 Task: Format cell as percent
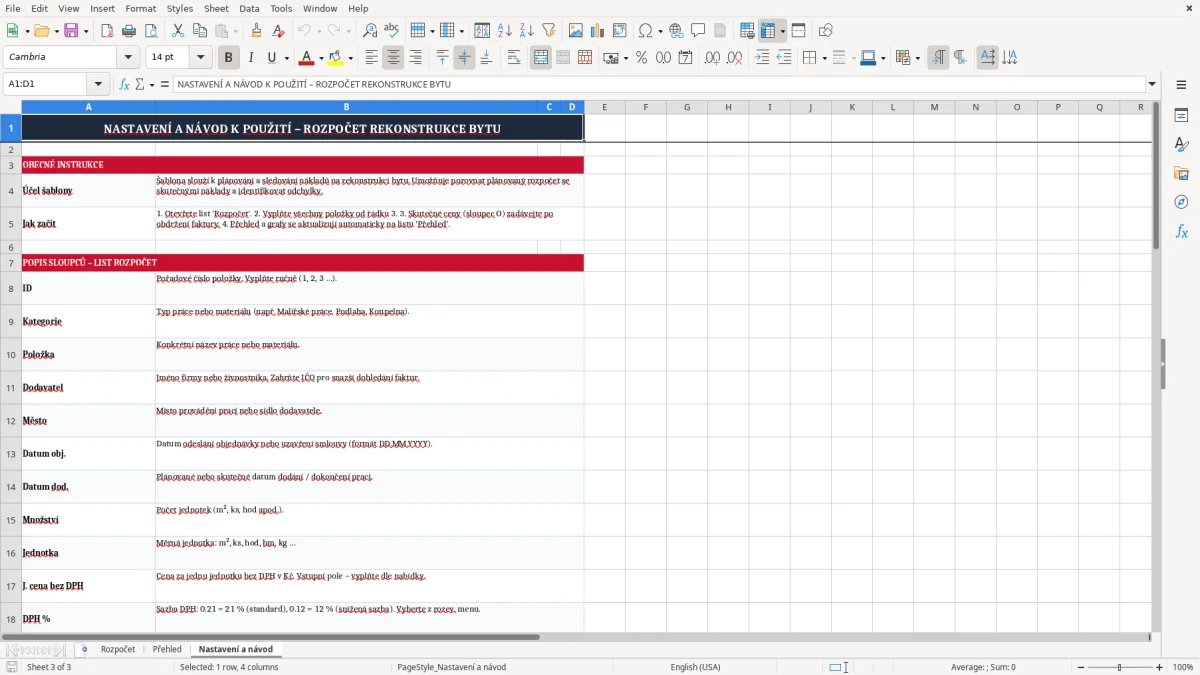click(641, 58)
